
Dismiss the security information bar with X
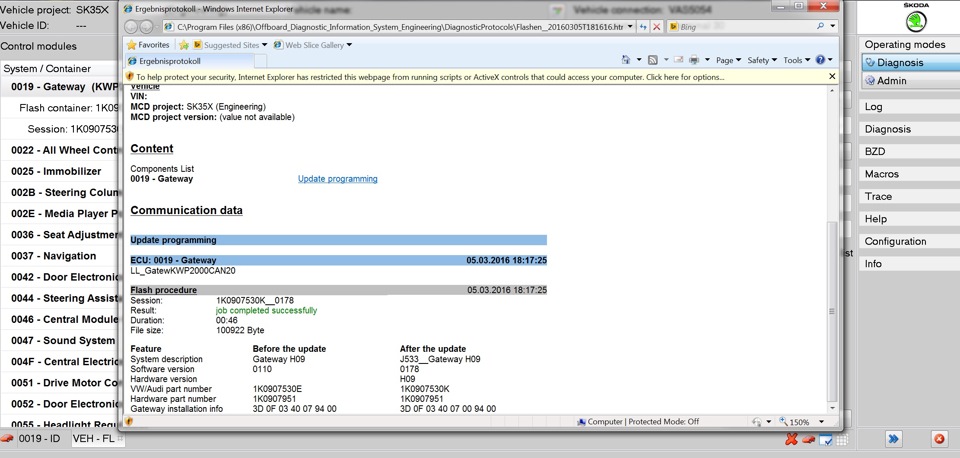pyautogui.click(x=832, y=77)
